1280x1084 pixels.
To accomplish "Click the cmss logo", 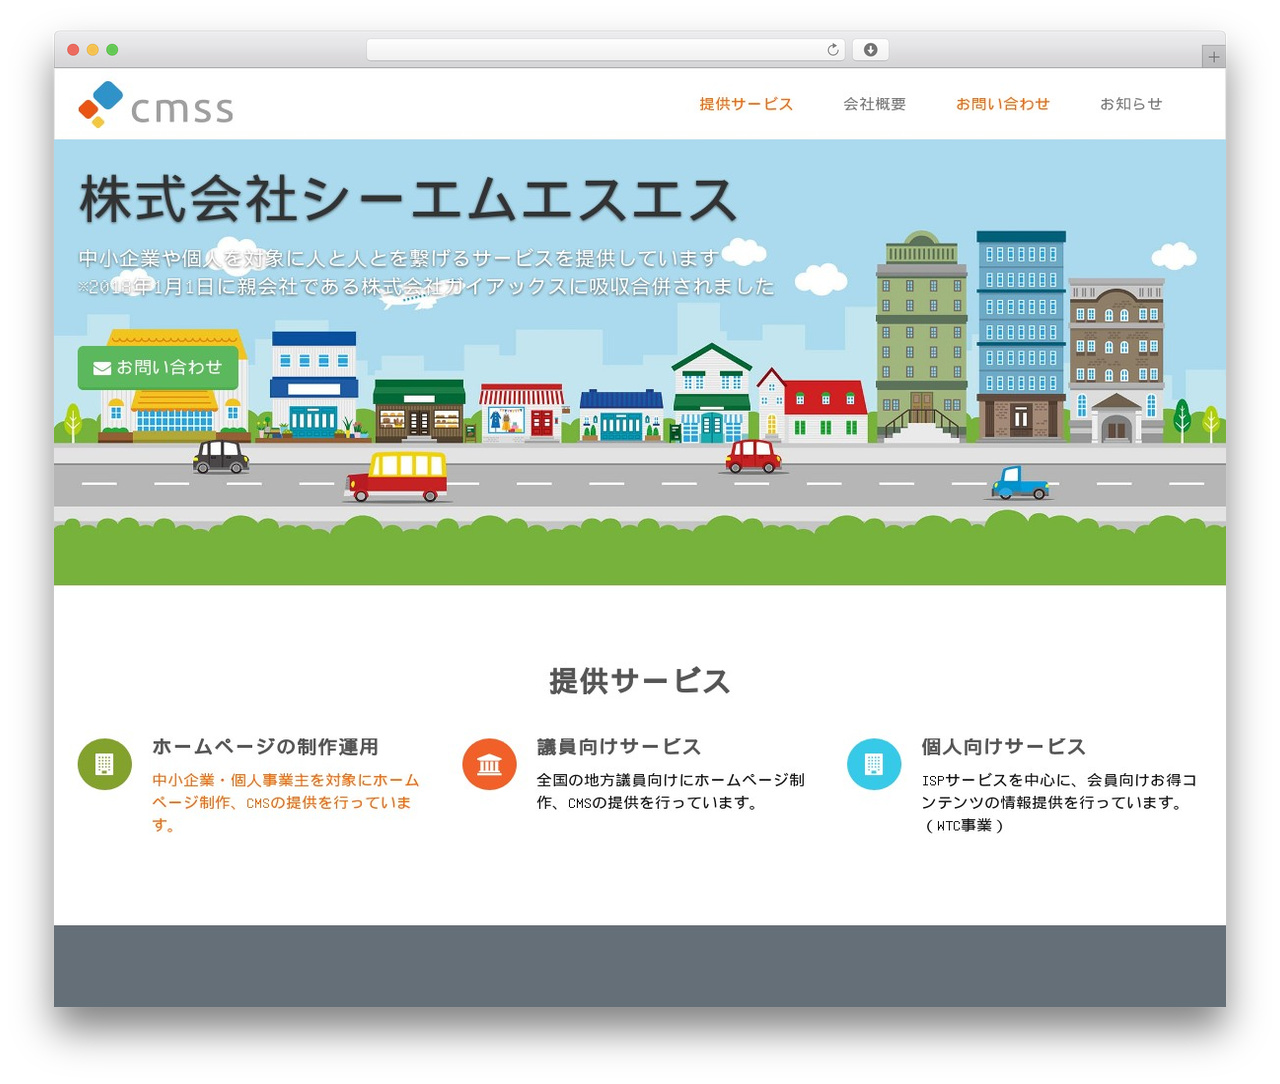I will 156,104.
